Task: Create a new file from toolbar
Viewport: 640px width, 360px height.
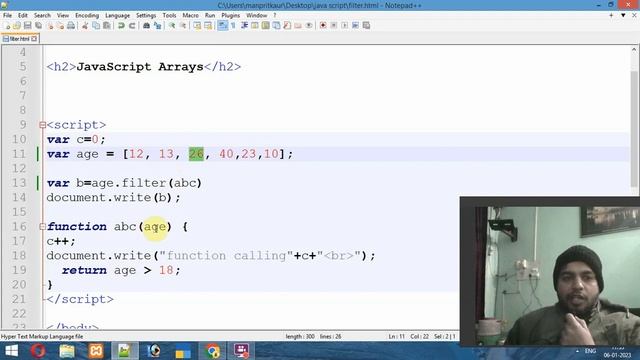Action: (7, 25)
